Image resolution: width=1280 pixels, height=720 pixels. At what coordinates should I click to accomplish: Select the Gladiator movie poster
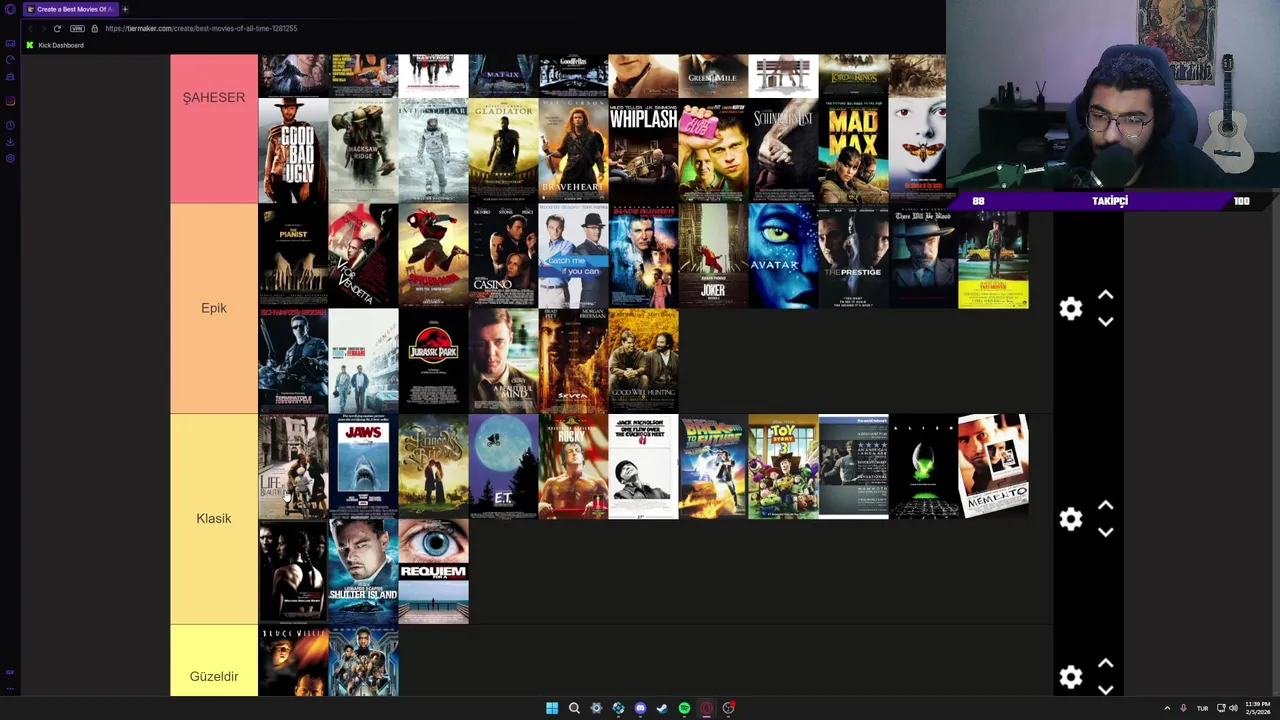point(503,150)
